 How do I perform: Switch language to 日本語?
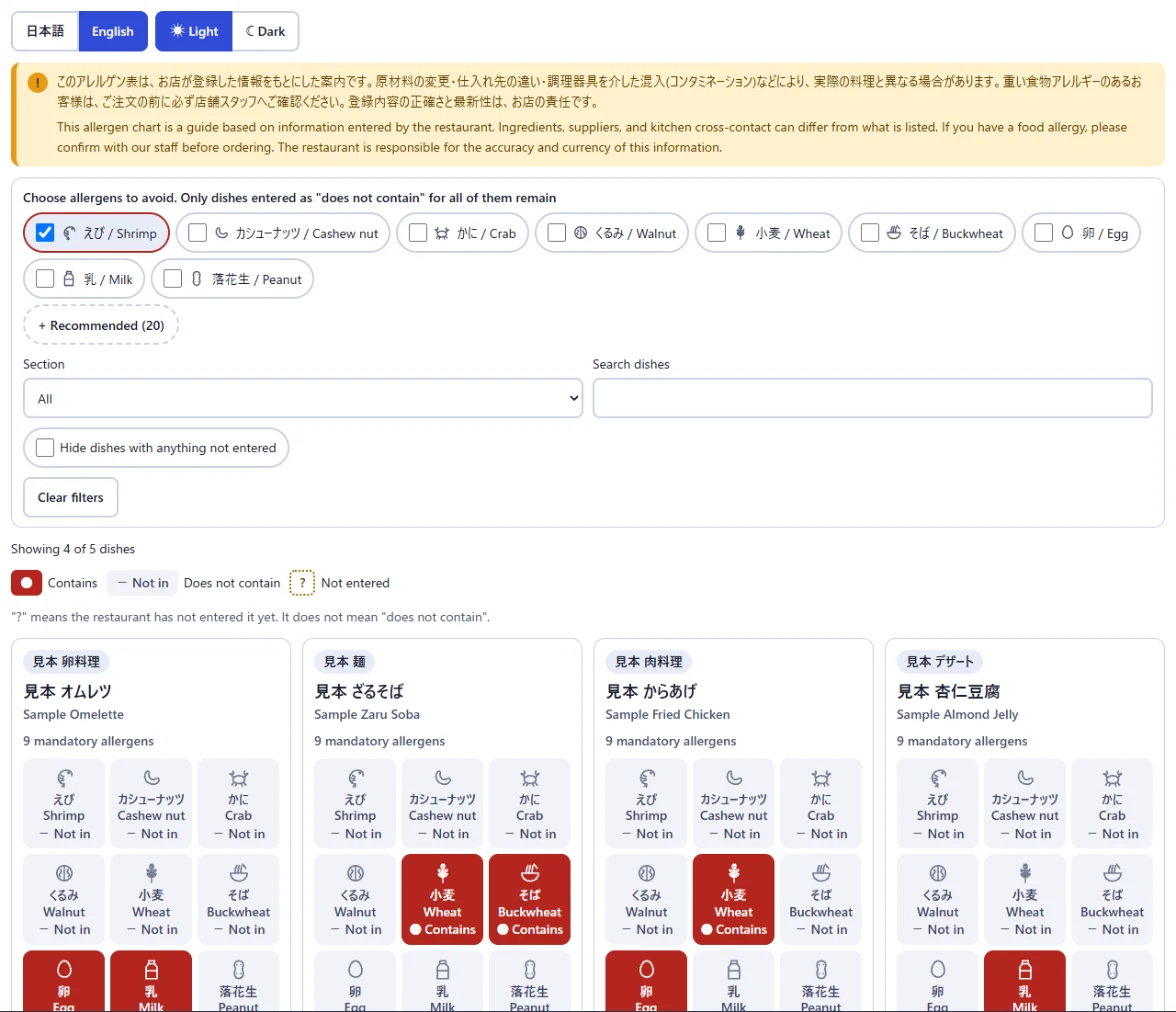pyautogui.click(x=45, y=32)
